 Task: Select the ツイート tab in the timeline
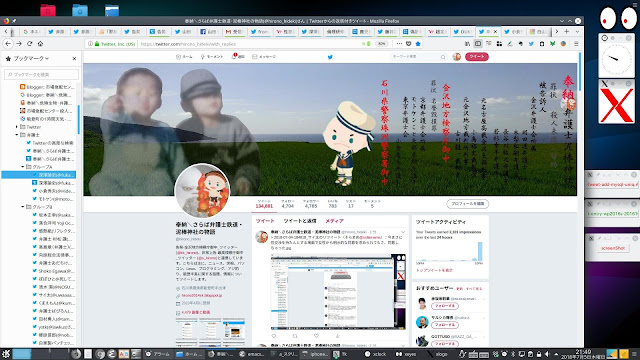coord(265,221)
